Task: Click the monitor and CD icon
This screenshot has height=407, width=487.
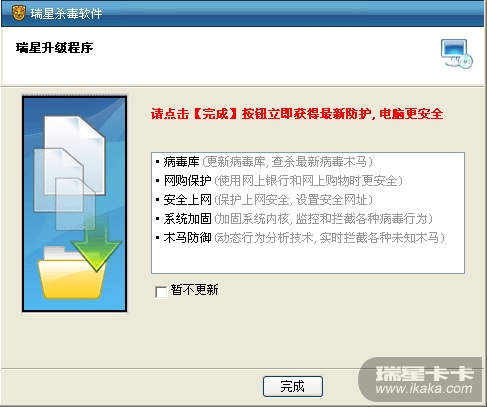Action: click(x=457, y=54)
